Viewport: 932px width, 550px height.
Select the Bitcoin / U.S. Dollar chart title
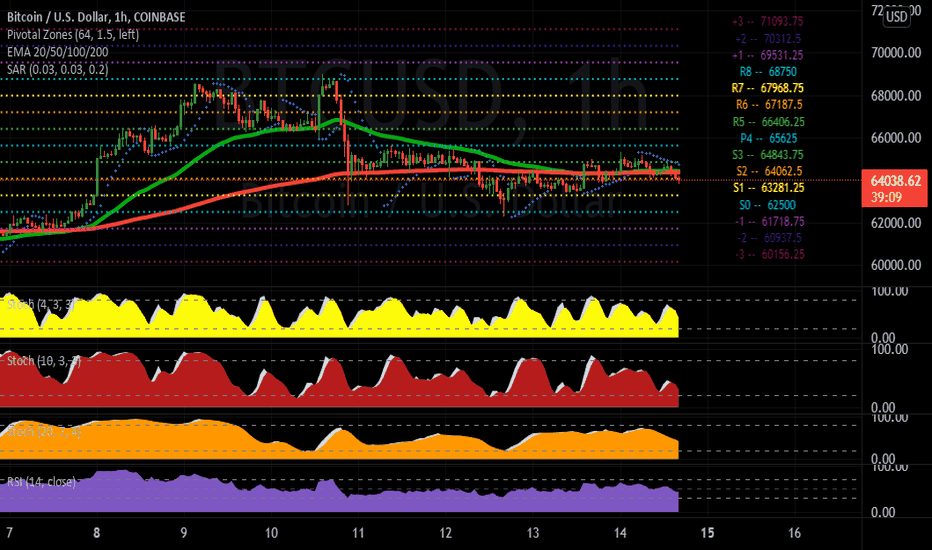coord(96,17)
